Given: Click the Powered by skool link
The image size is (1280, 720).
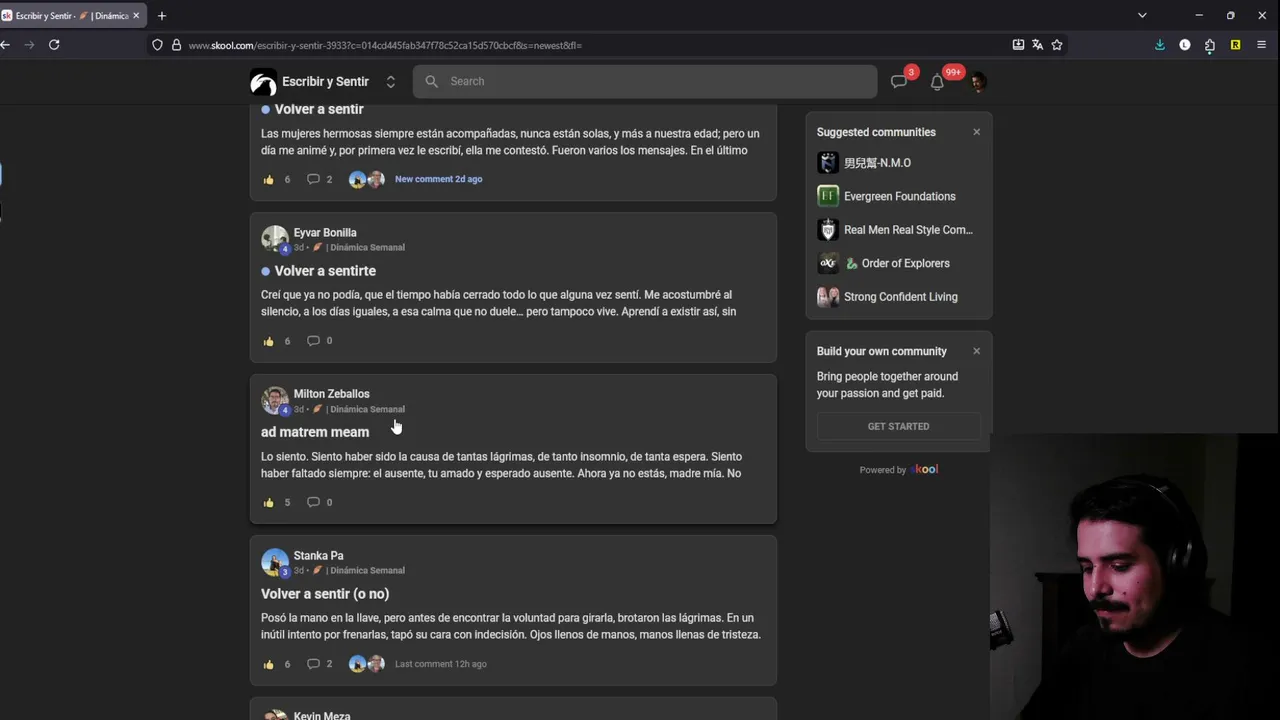Looking at the screenshot, I should point(898,470).
